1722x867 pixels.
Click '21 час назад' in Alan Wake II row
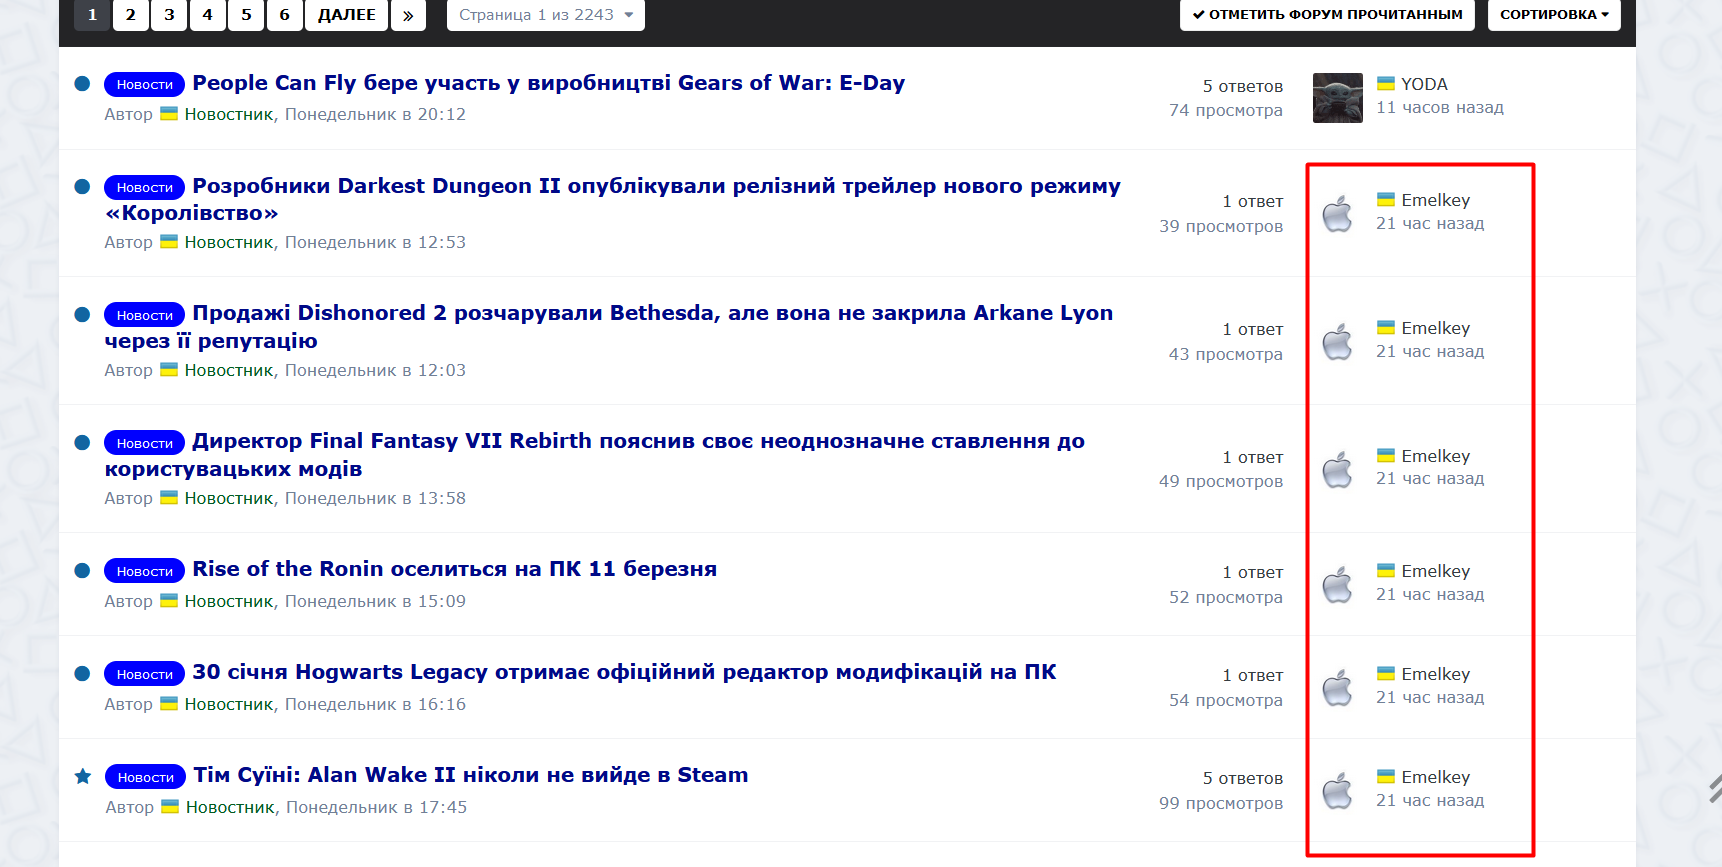click(1430, 800)
